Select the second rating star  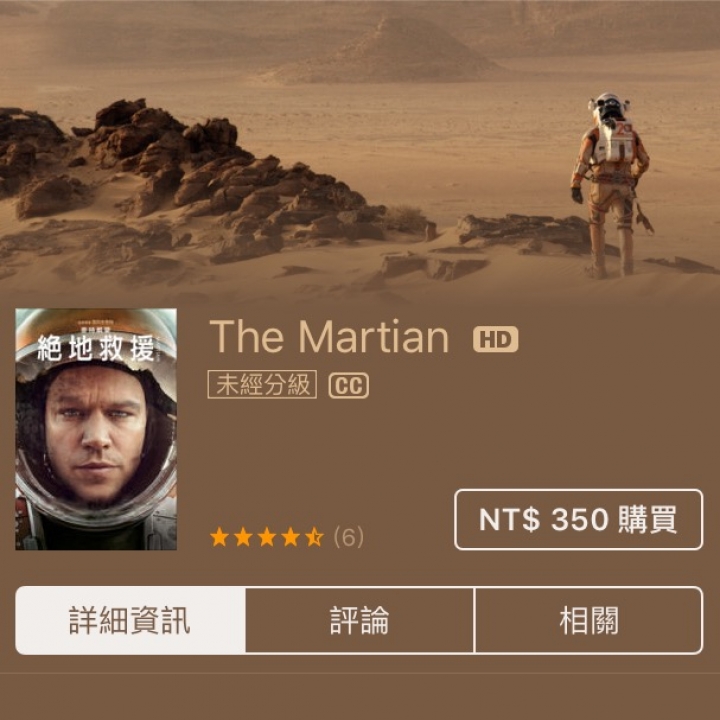pyautogui.click(x=243, y=537)
